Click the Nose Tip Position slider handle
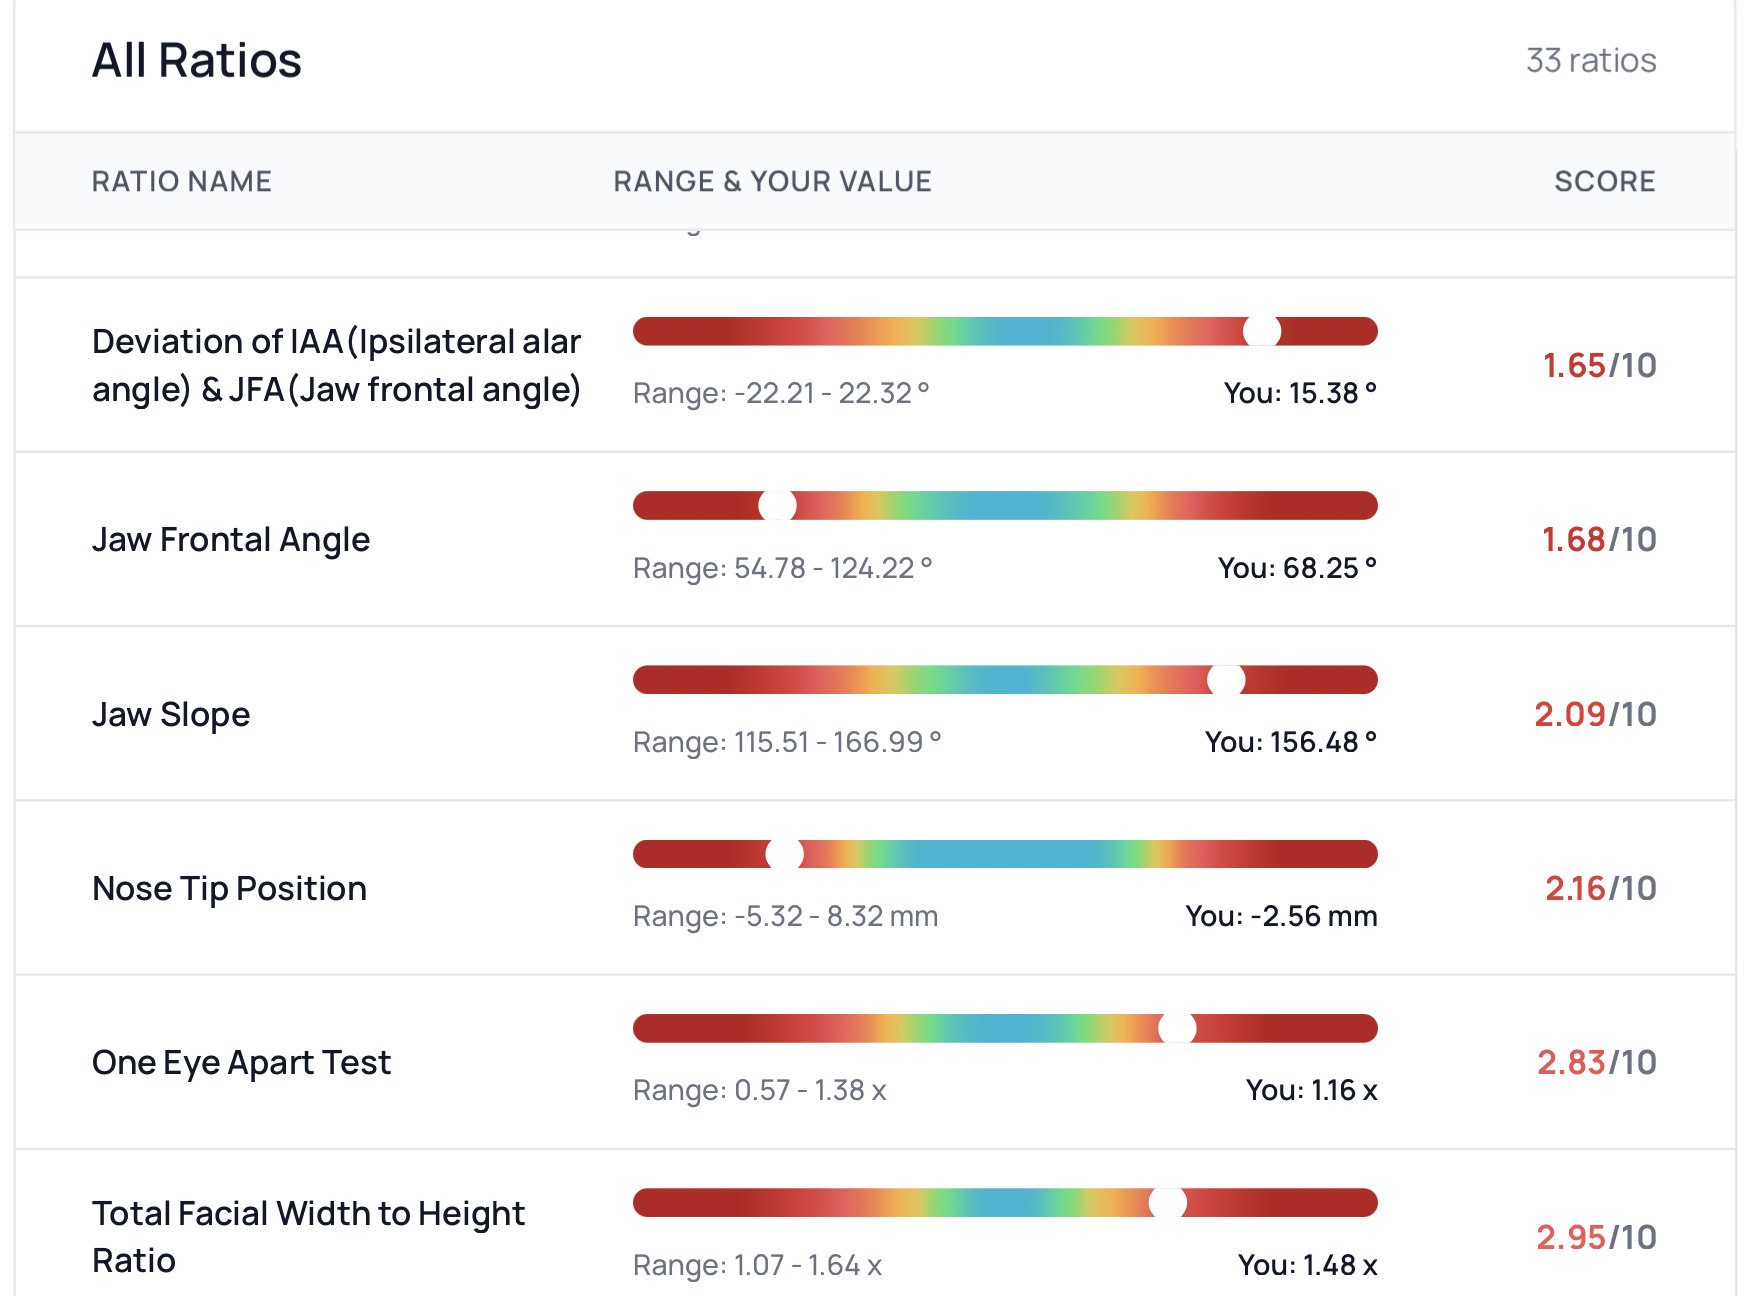 point(784,854)
